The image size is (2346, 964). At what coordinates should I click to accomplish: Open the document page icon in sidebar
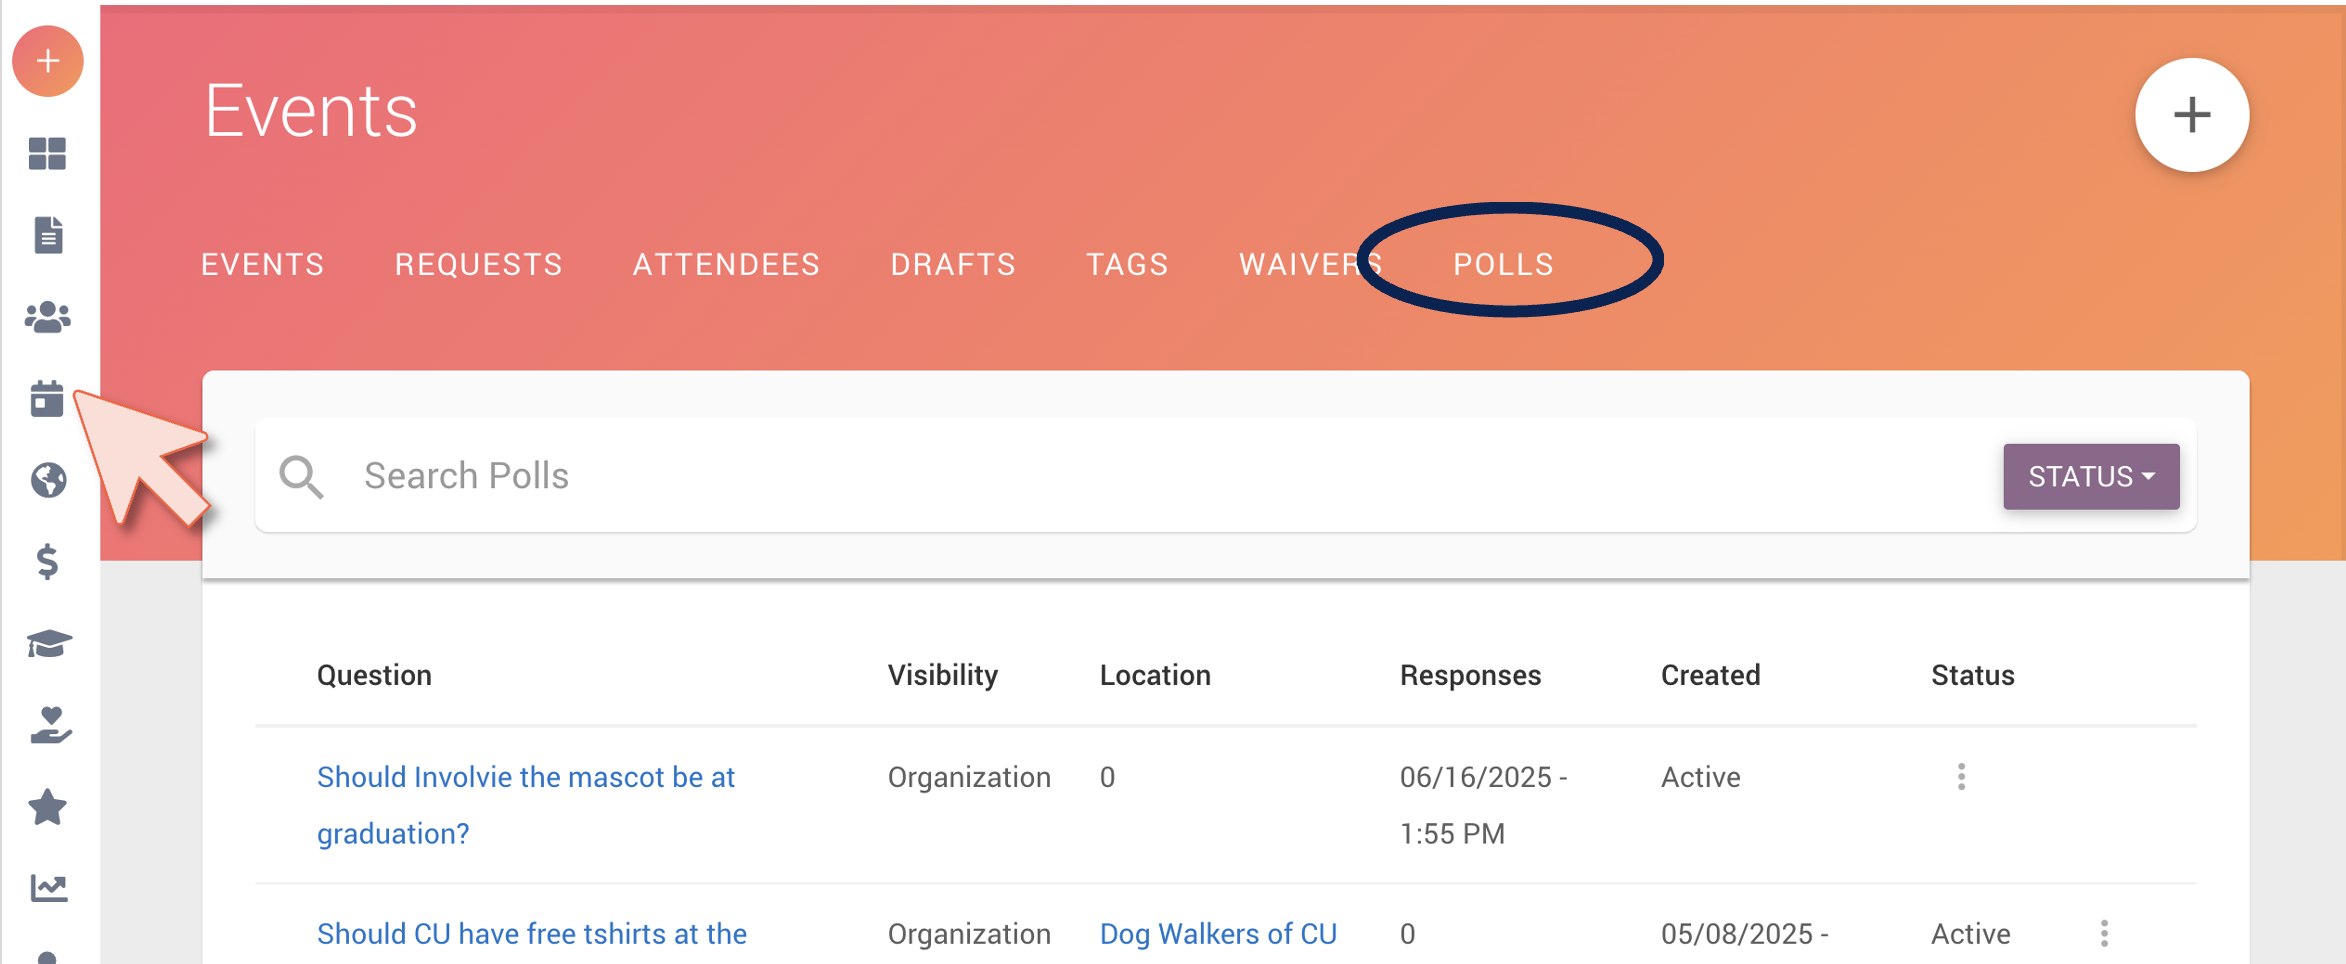click(48, 235)
